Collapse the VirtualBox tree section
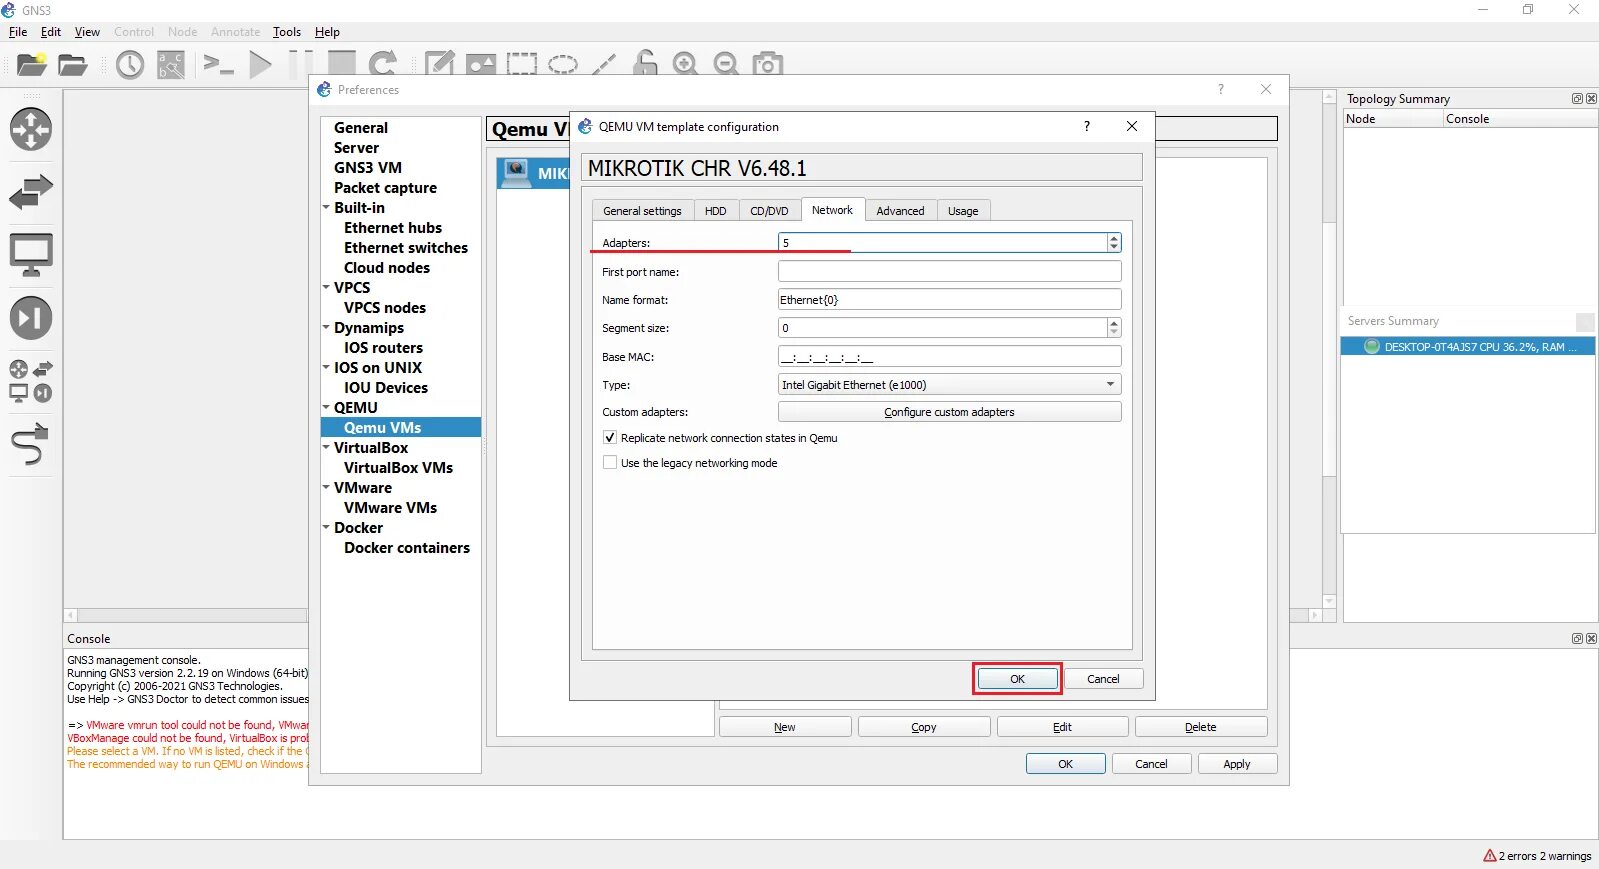Viewport: 1599px width, 869px height. click(x=326, y=448)
